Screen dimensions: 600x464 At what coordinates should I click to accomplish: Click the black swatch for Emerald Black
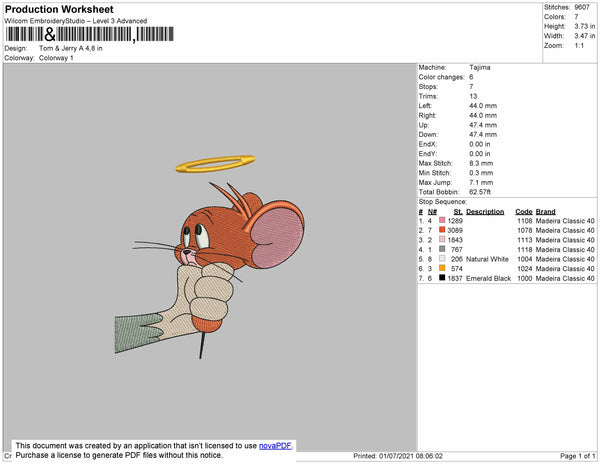click(x=442, y=278)
